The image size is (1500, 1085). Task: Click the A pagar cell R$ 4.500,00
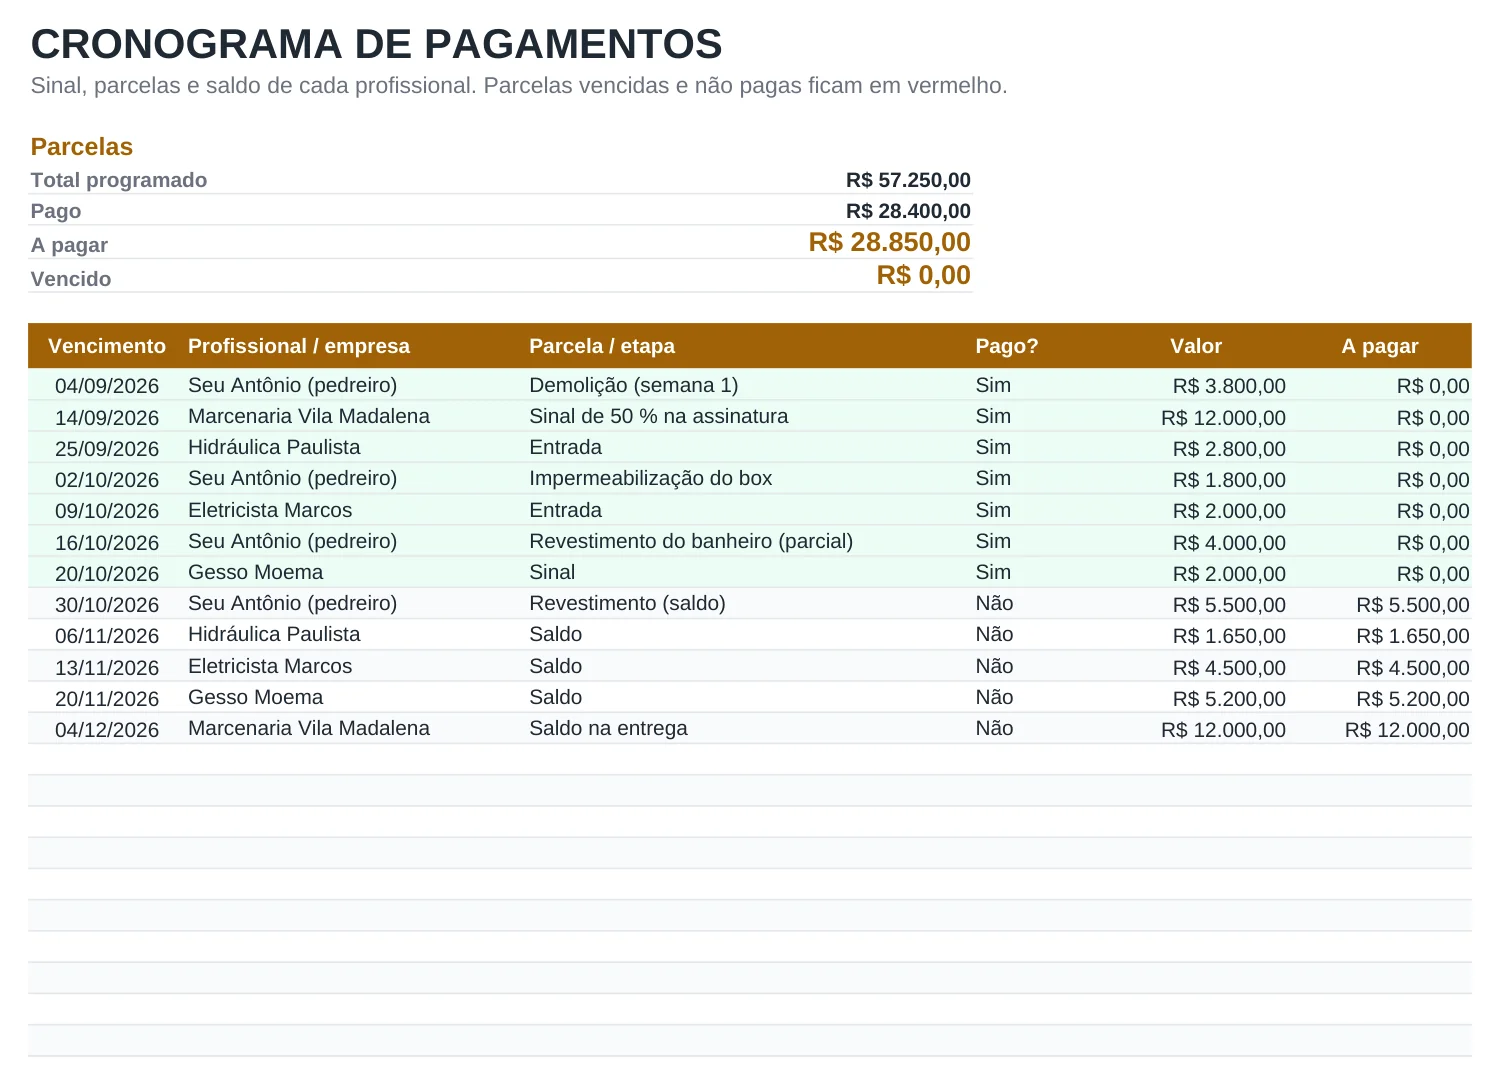pos(1413,668)
